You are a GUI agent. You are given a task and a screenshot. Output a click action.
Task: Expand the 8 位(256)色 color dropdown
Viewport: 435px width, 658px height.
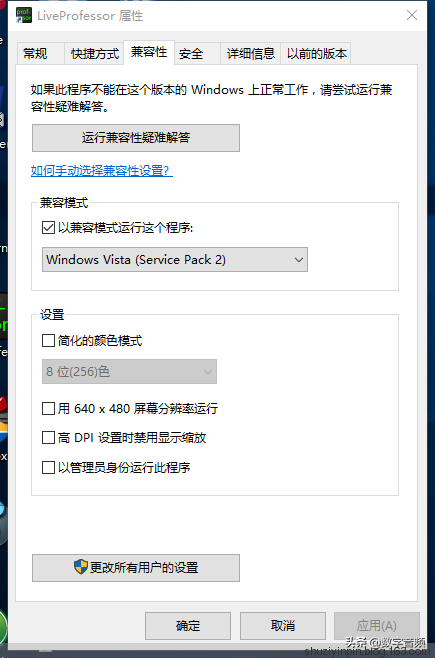129,371
